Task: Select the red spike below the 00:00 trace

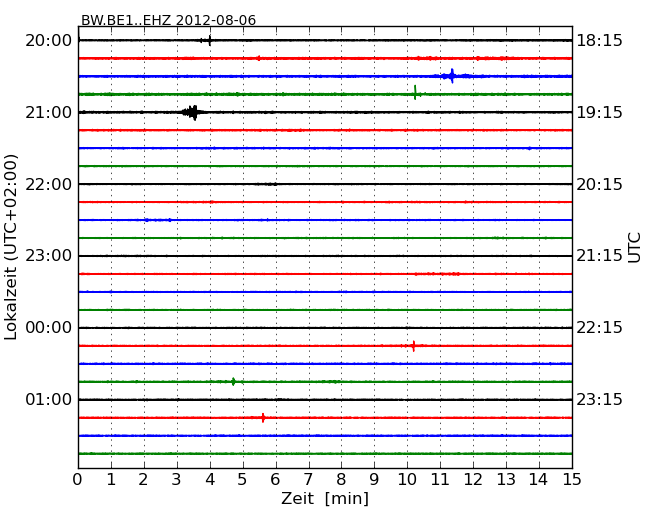Action: point(413,346)
